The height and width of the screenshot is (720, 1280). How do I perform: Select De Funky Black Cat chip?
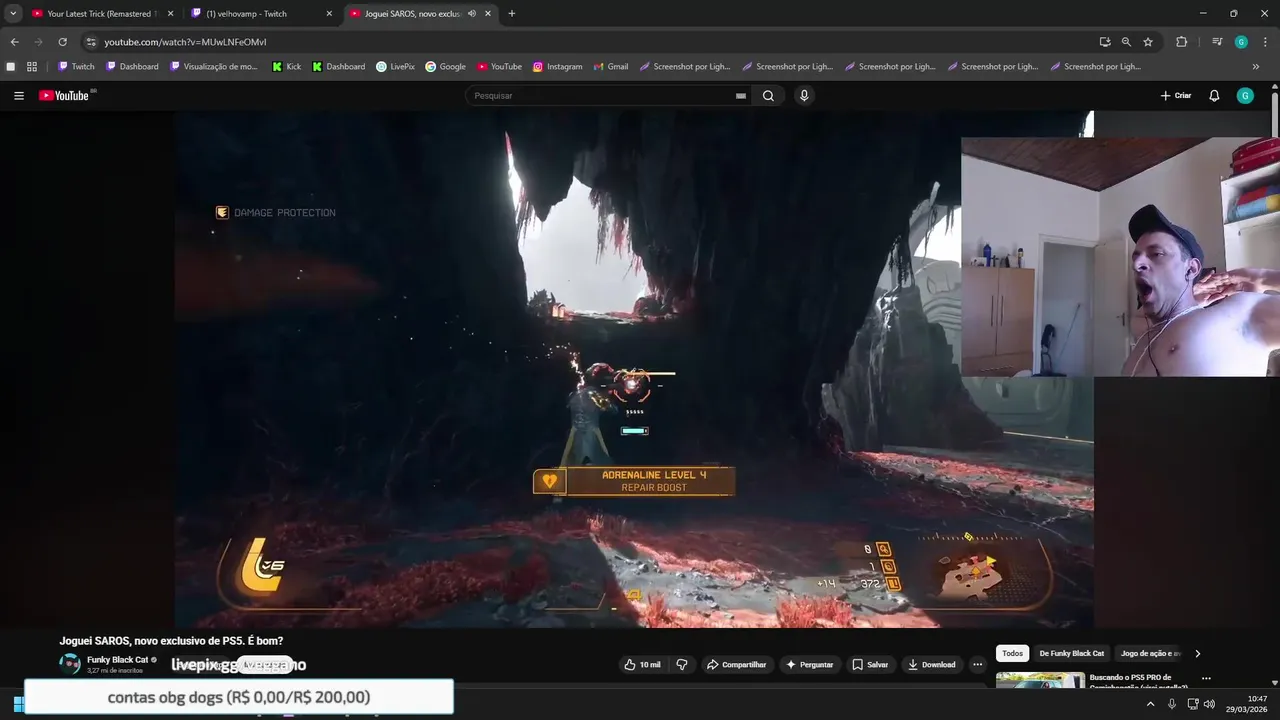1072,654
